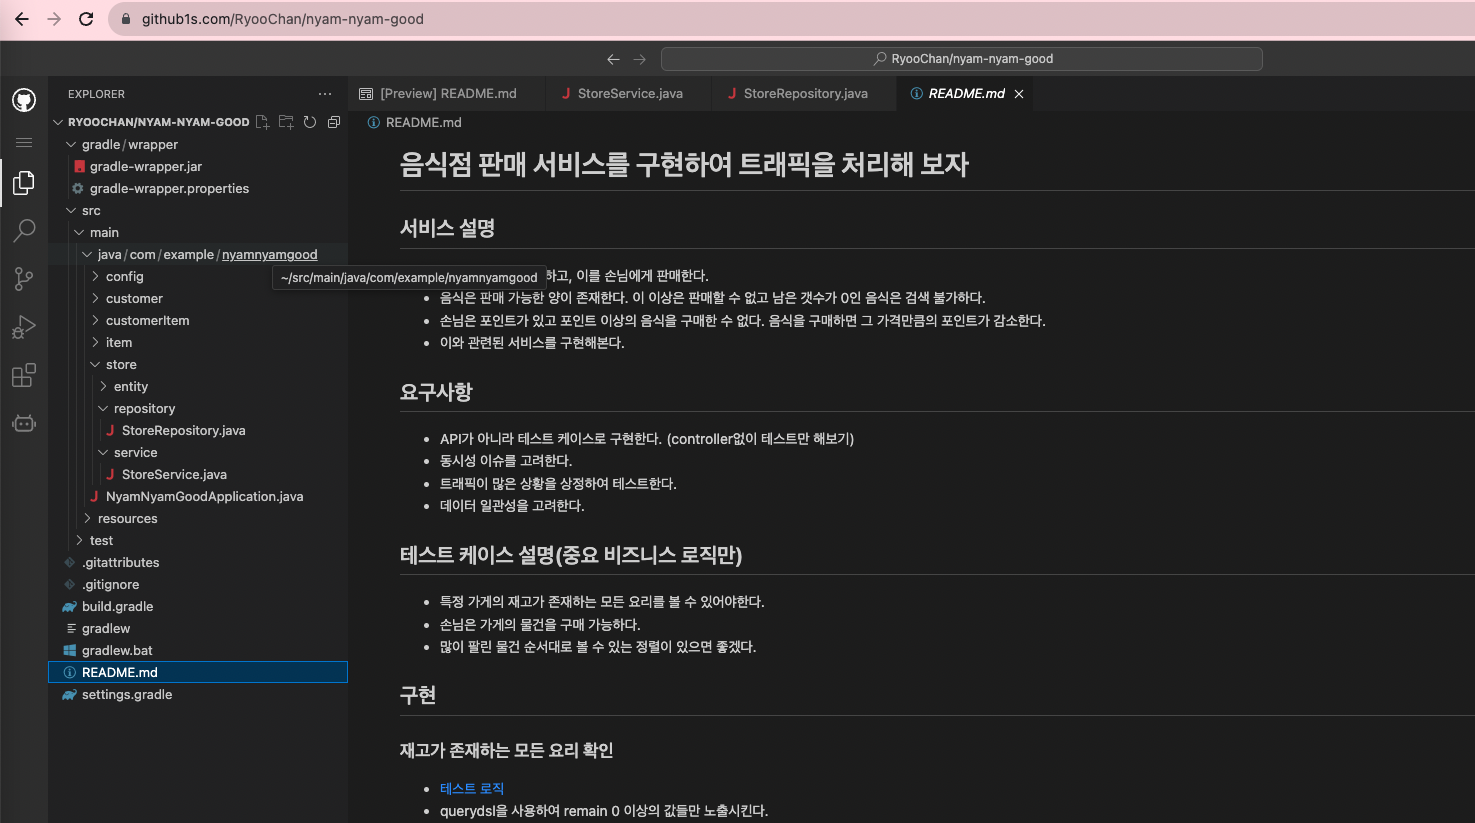Viewport: 1475px width, 823px height.
Task: Collapse all folders in the Explorer
Action: coord(333,121)
